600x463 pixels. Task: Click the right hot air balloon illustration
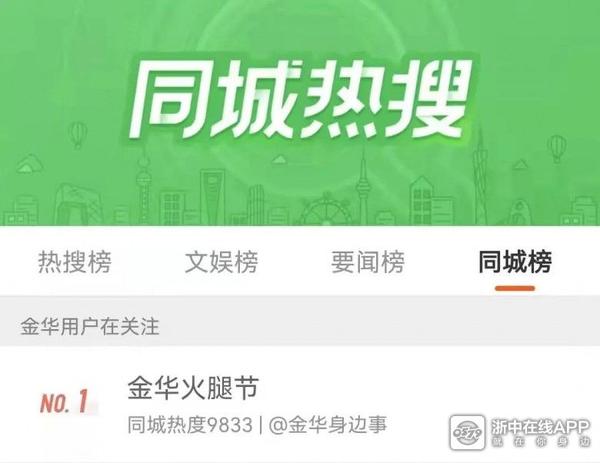pos(557,148)
